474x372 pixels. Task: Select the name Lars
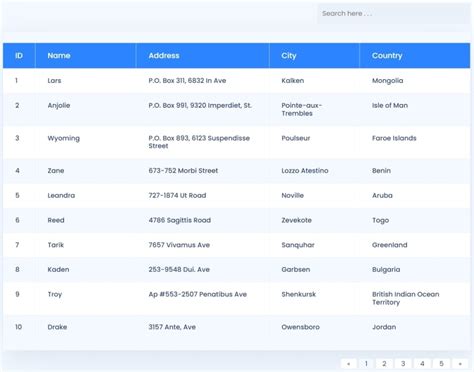[54, 81]
